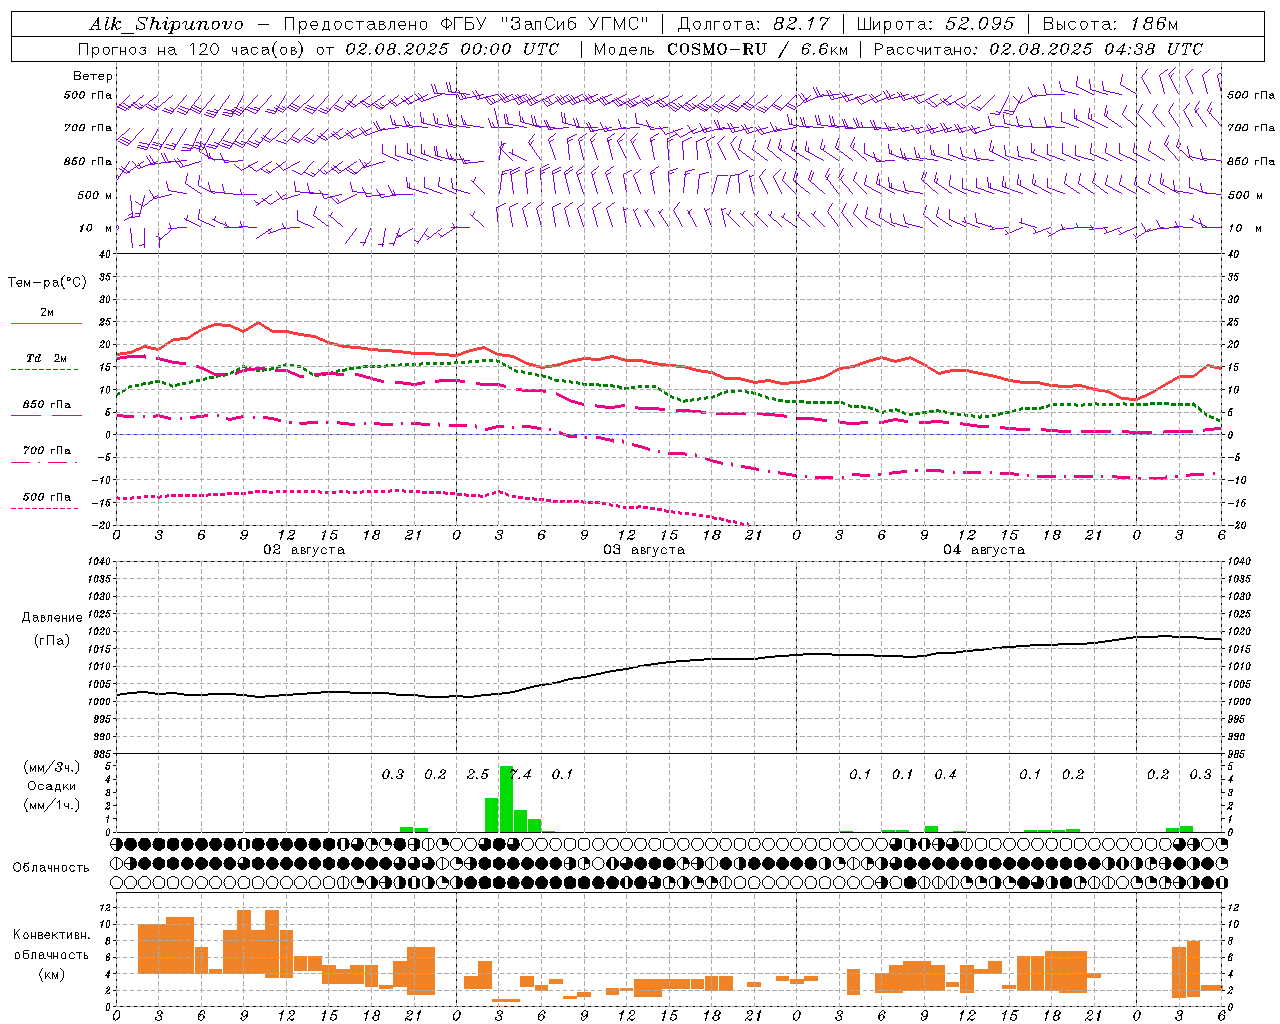Click the station name "Alk_Shipunovo" in header
Viewport: 1280px width, 1024px height.
(166, 24)
